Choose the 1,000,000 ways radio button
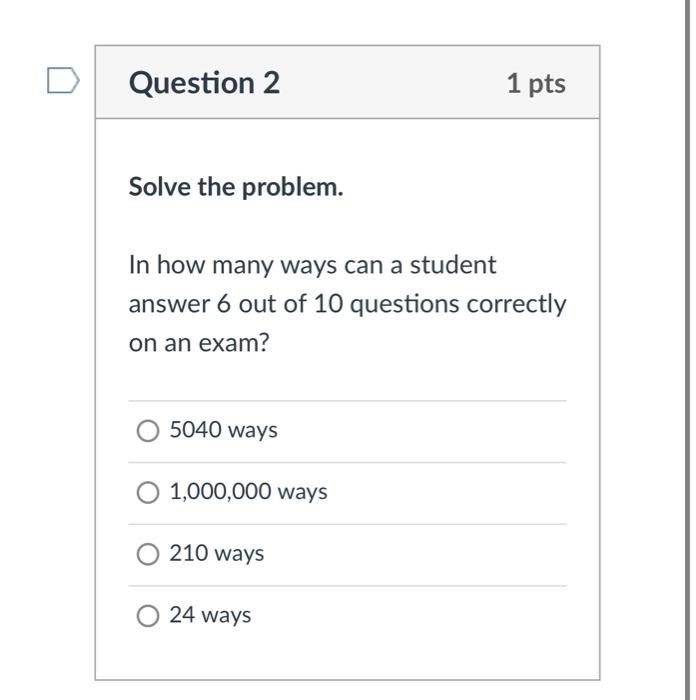 click(x=148, y=493)
